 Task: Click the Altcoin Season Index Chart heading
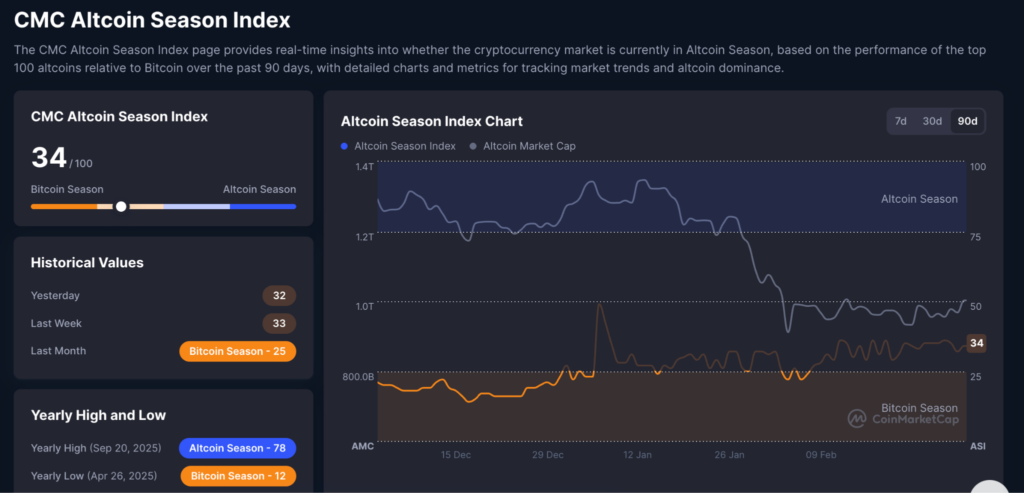(431, 121)
